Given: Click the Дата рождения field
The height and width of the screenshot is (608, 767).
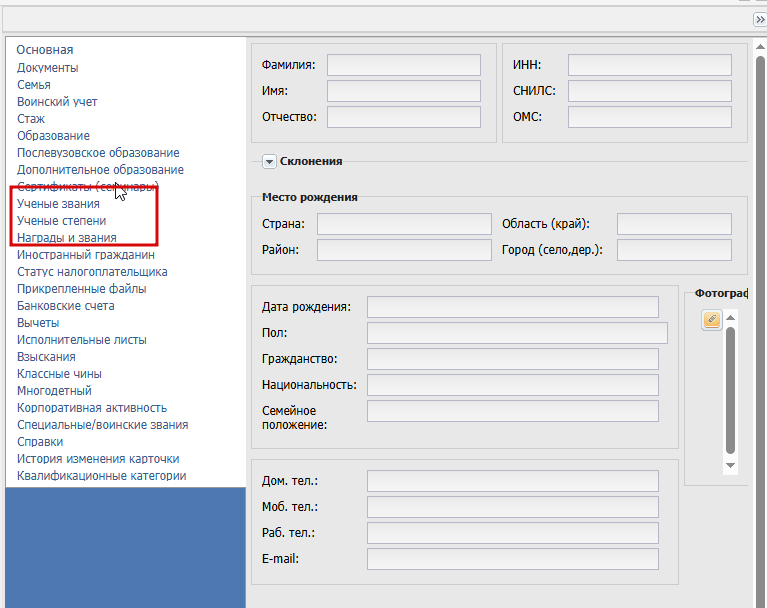Looking at the screenshot, I should 513,307.
